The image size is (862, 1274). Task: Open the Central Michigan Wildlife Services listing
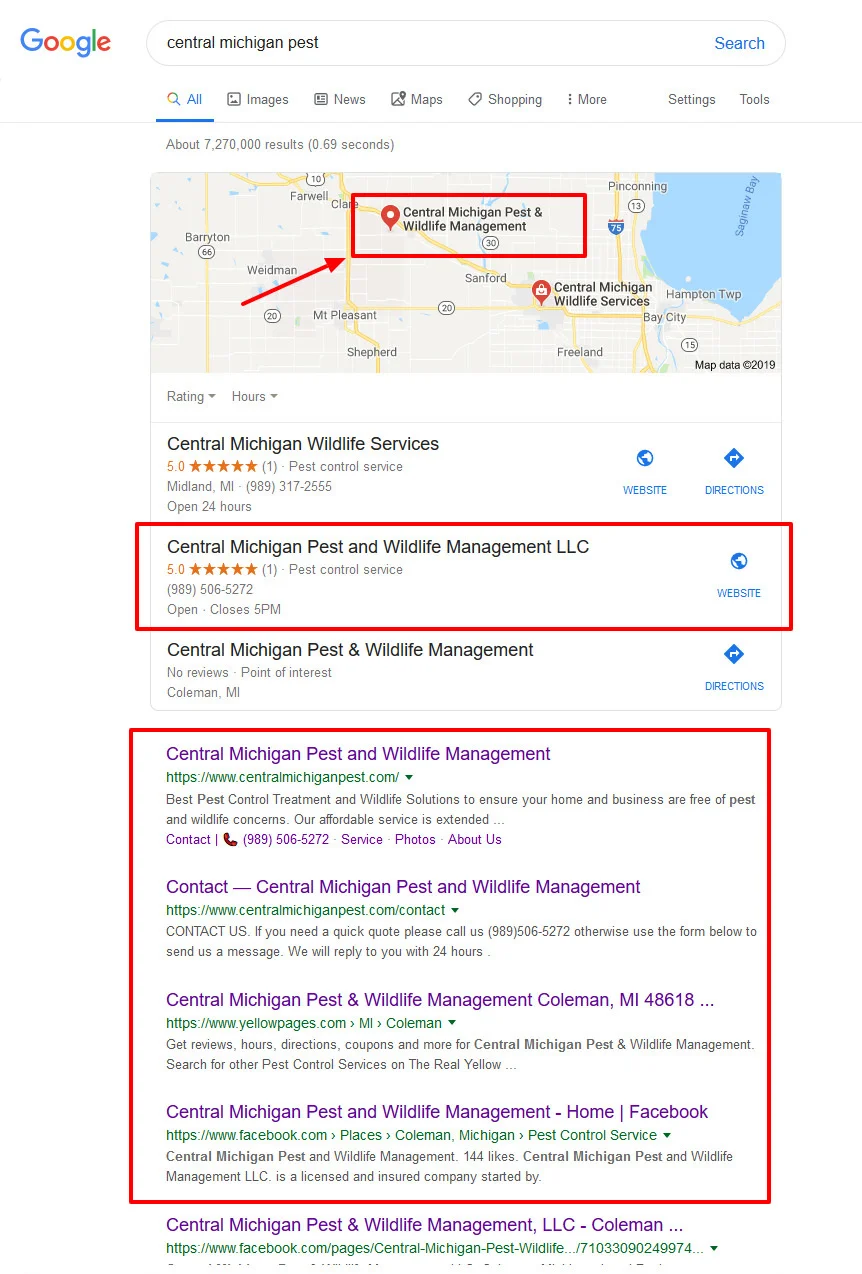[303, 444]
